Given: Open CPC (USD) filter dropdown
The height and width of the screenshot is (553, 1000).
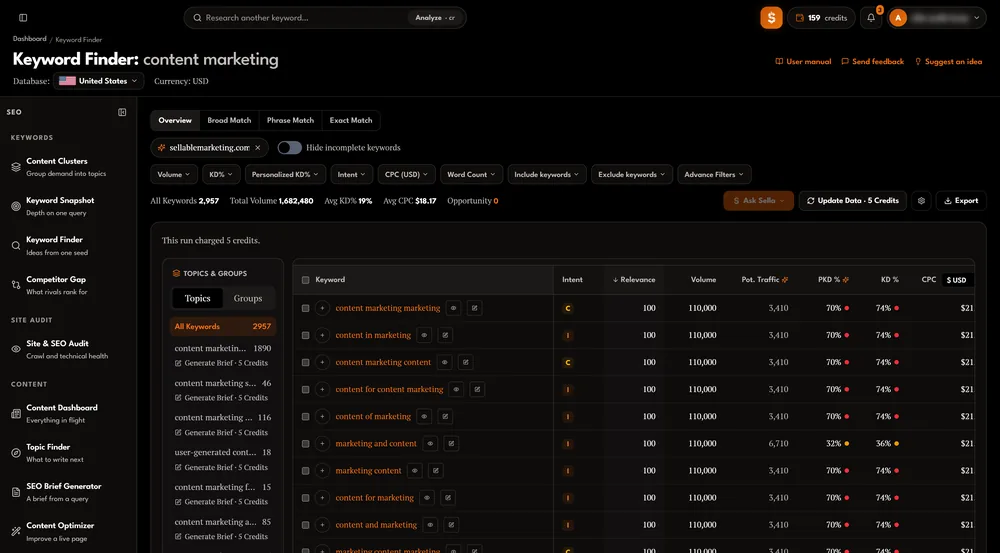Looking at the screenshot, I should [406, 175].
